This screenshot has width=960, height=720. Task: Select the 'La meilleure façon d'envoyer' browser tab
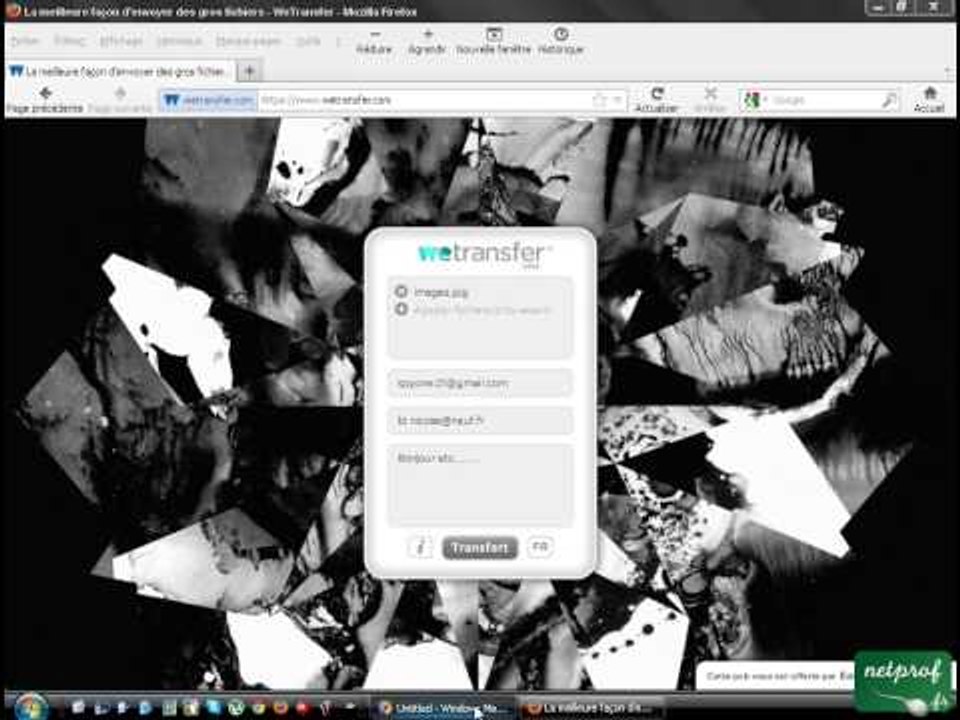119,72
